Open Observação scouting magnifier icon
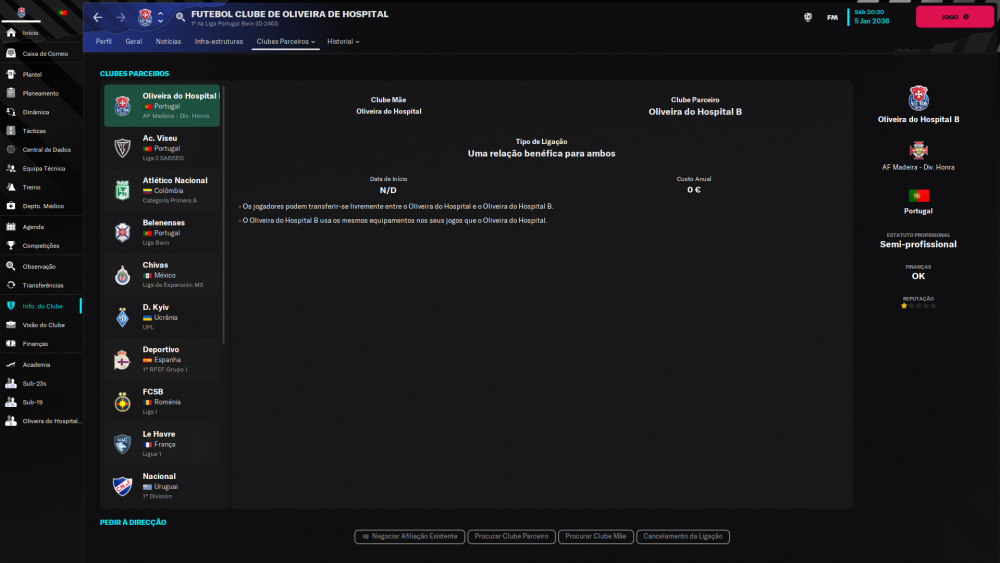The image size is (1000, 563). point(11,267)
